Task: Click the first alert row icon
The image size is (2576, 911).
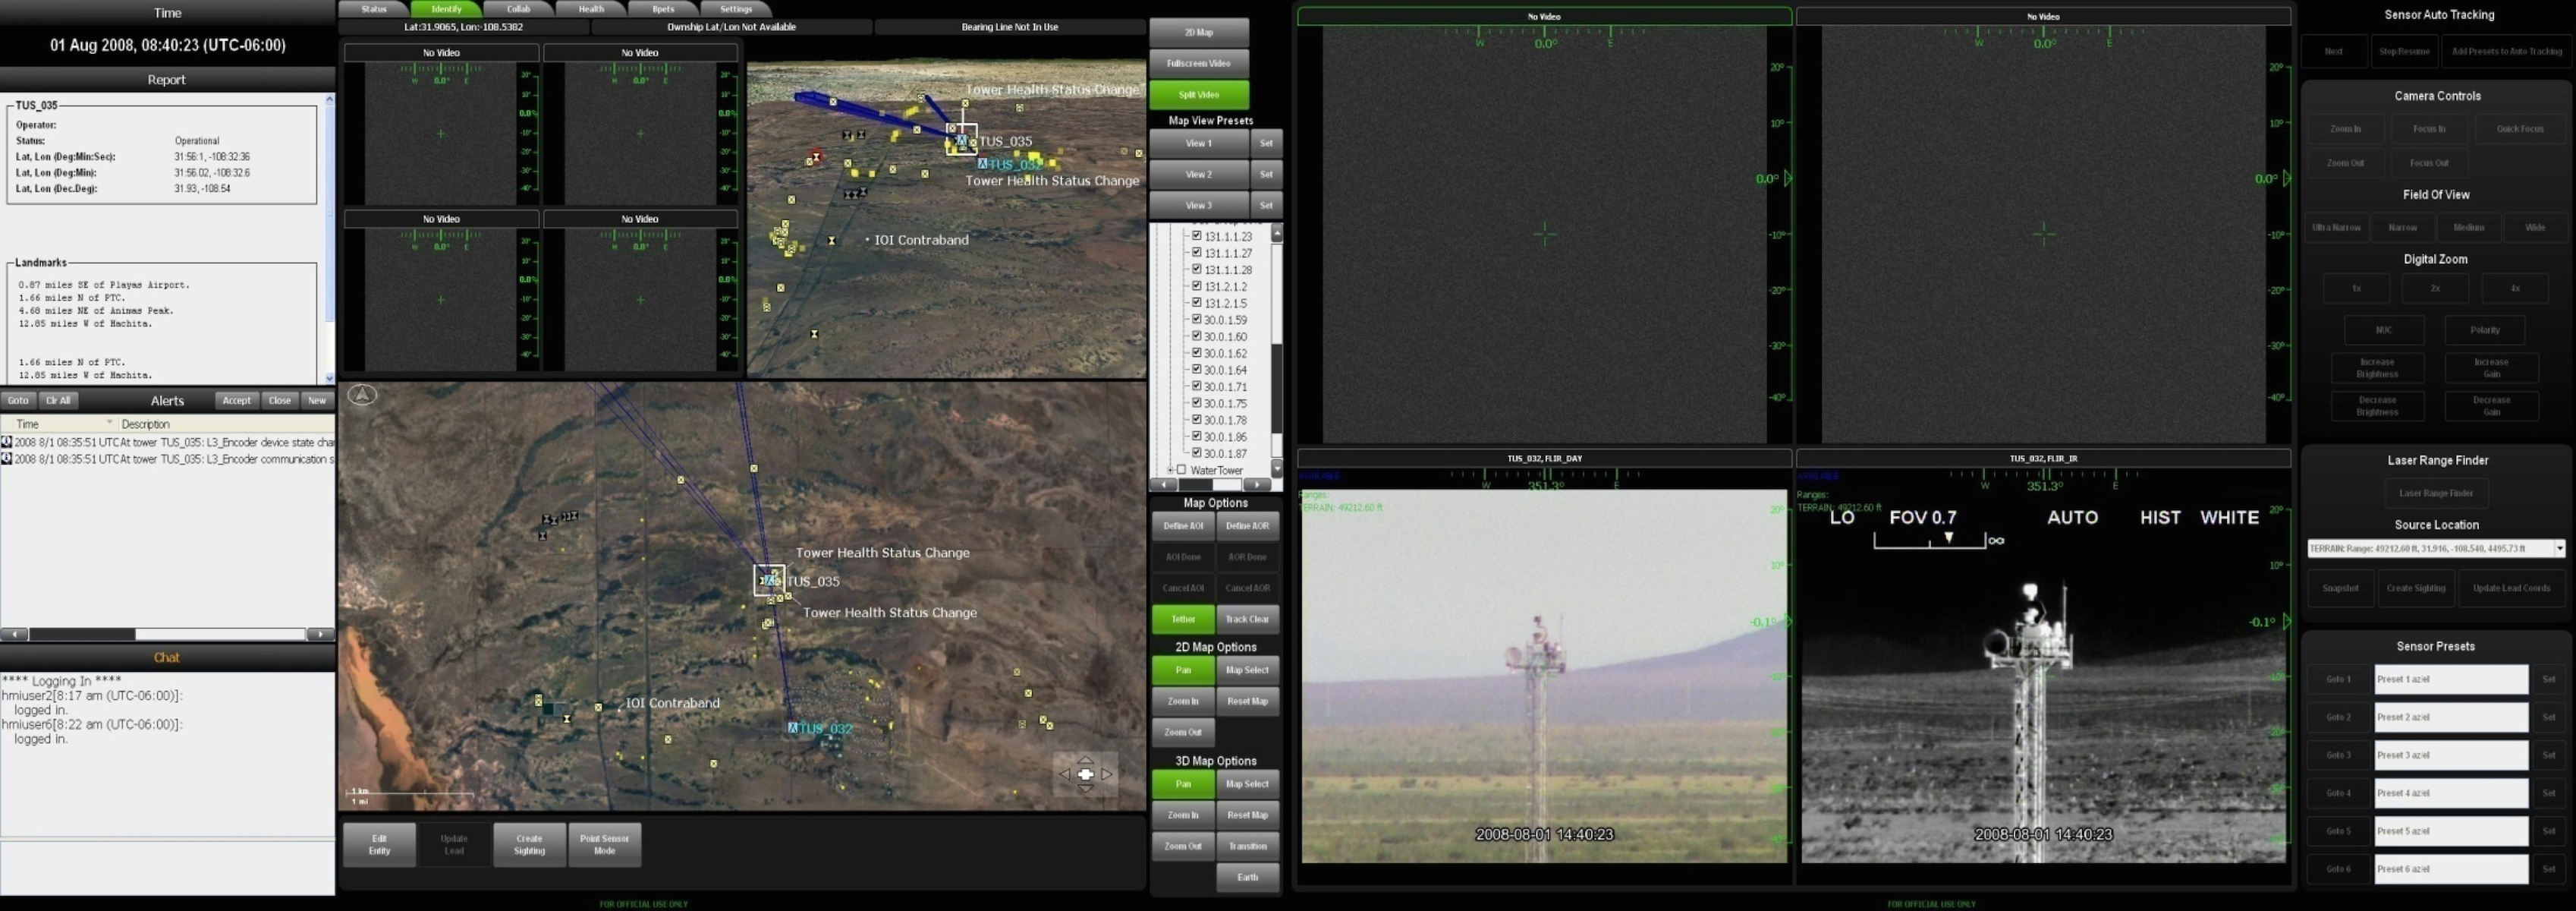Action: [7, 442]
